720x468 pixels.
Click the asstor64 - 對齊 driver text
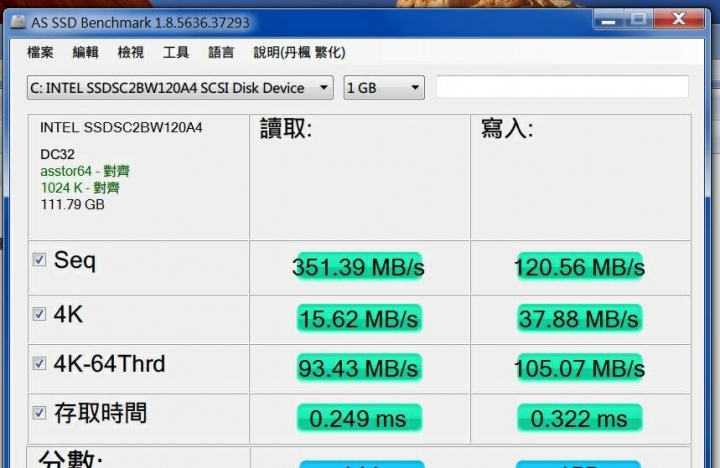[x=85, y=171]
